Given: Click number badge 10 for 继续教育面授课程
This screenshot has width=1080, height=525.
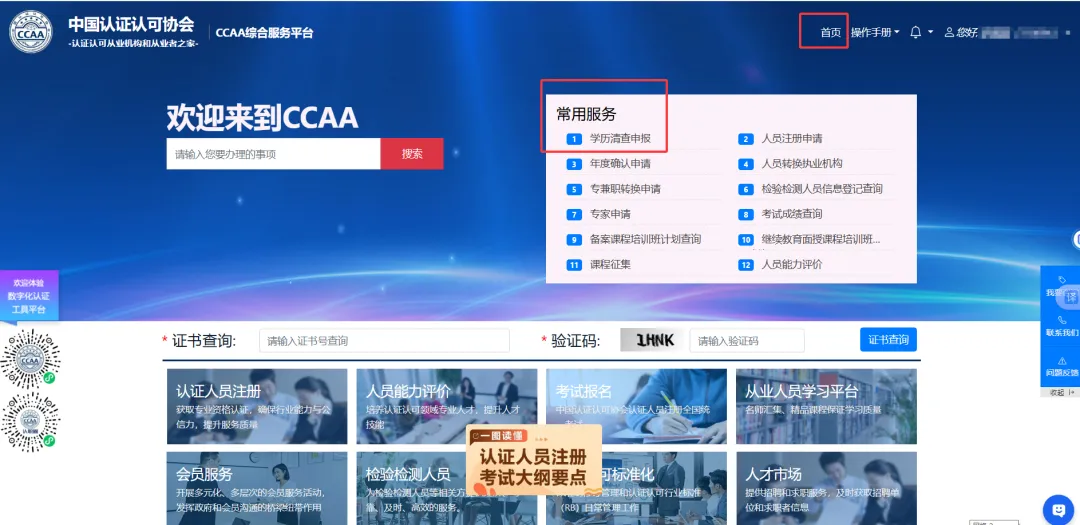Looking at the screenshot, I should [745, 240].
